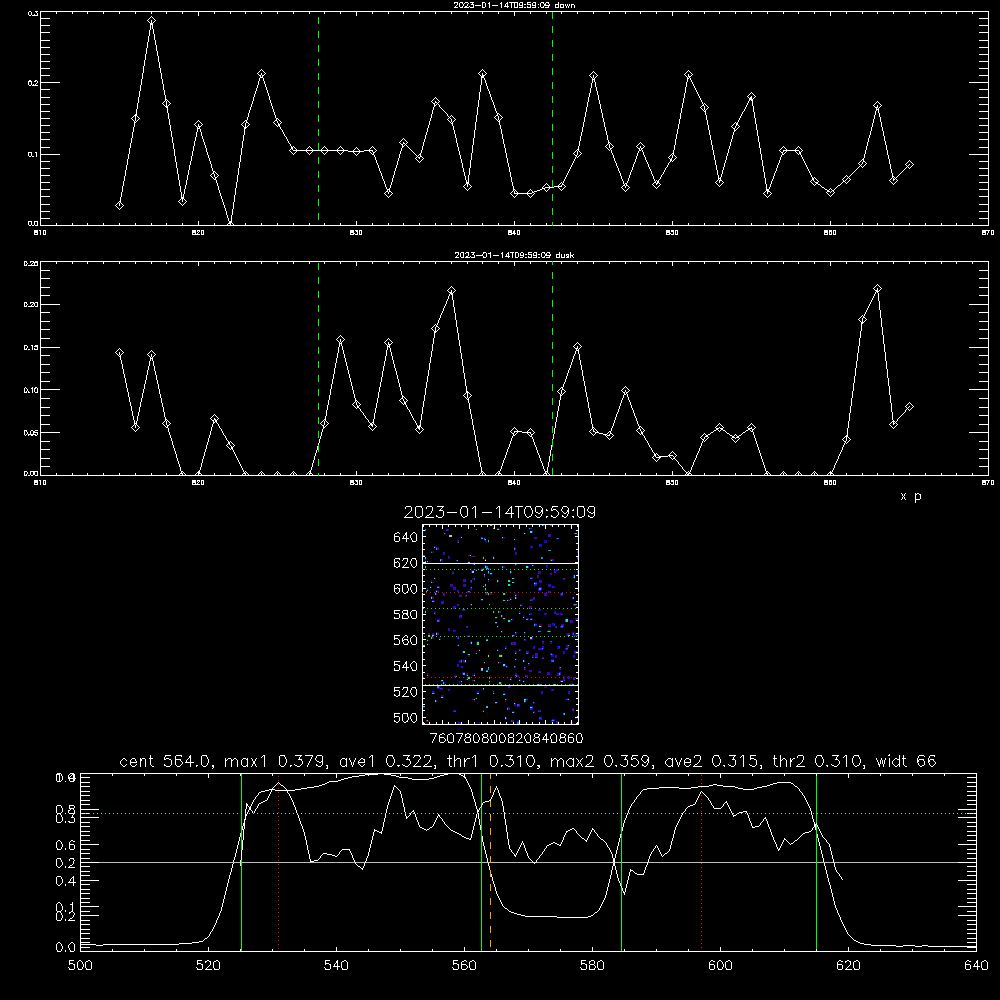1000x1000 pixels.
Task: Click the 640 label on the bottom plot x-axis
Action: click(x=976, y=966)
